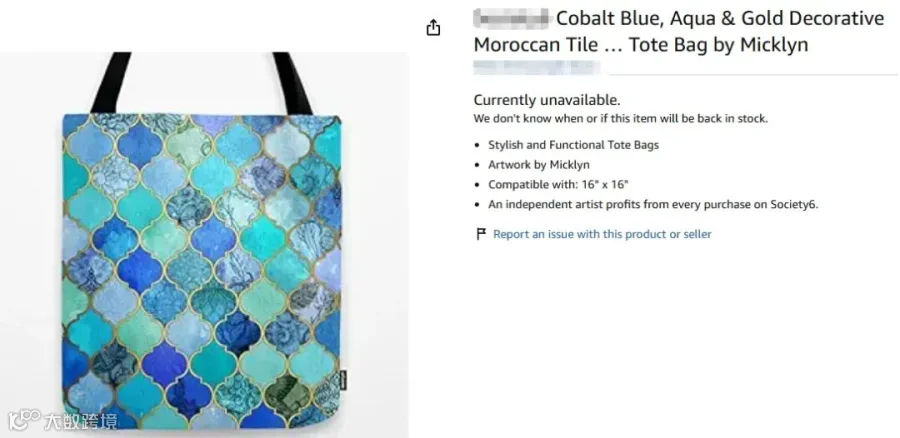
Task: Click the tote bag product image
Action: click(x=204, y=245)
